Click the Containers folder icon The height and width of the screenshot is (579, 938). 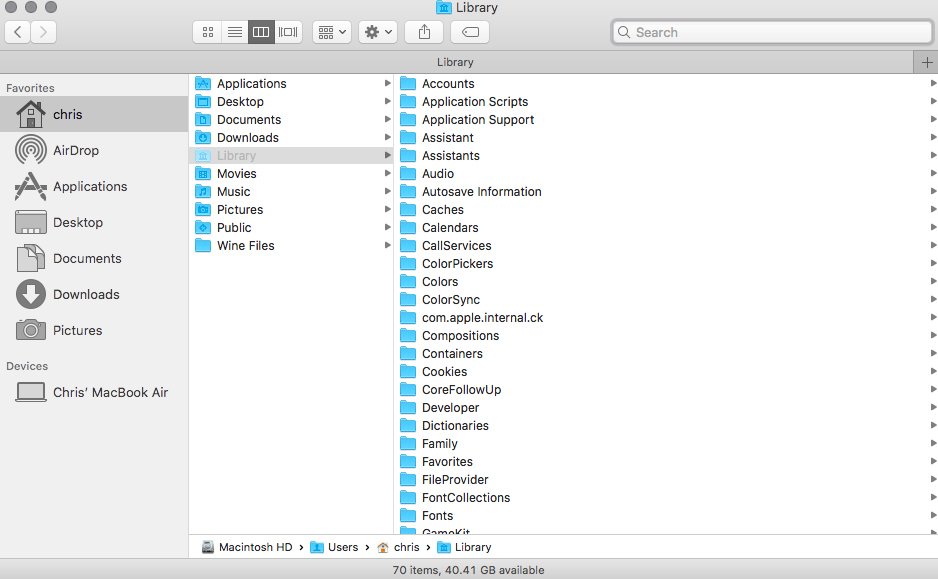pos(408,354)
